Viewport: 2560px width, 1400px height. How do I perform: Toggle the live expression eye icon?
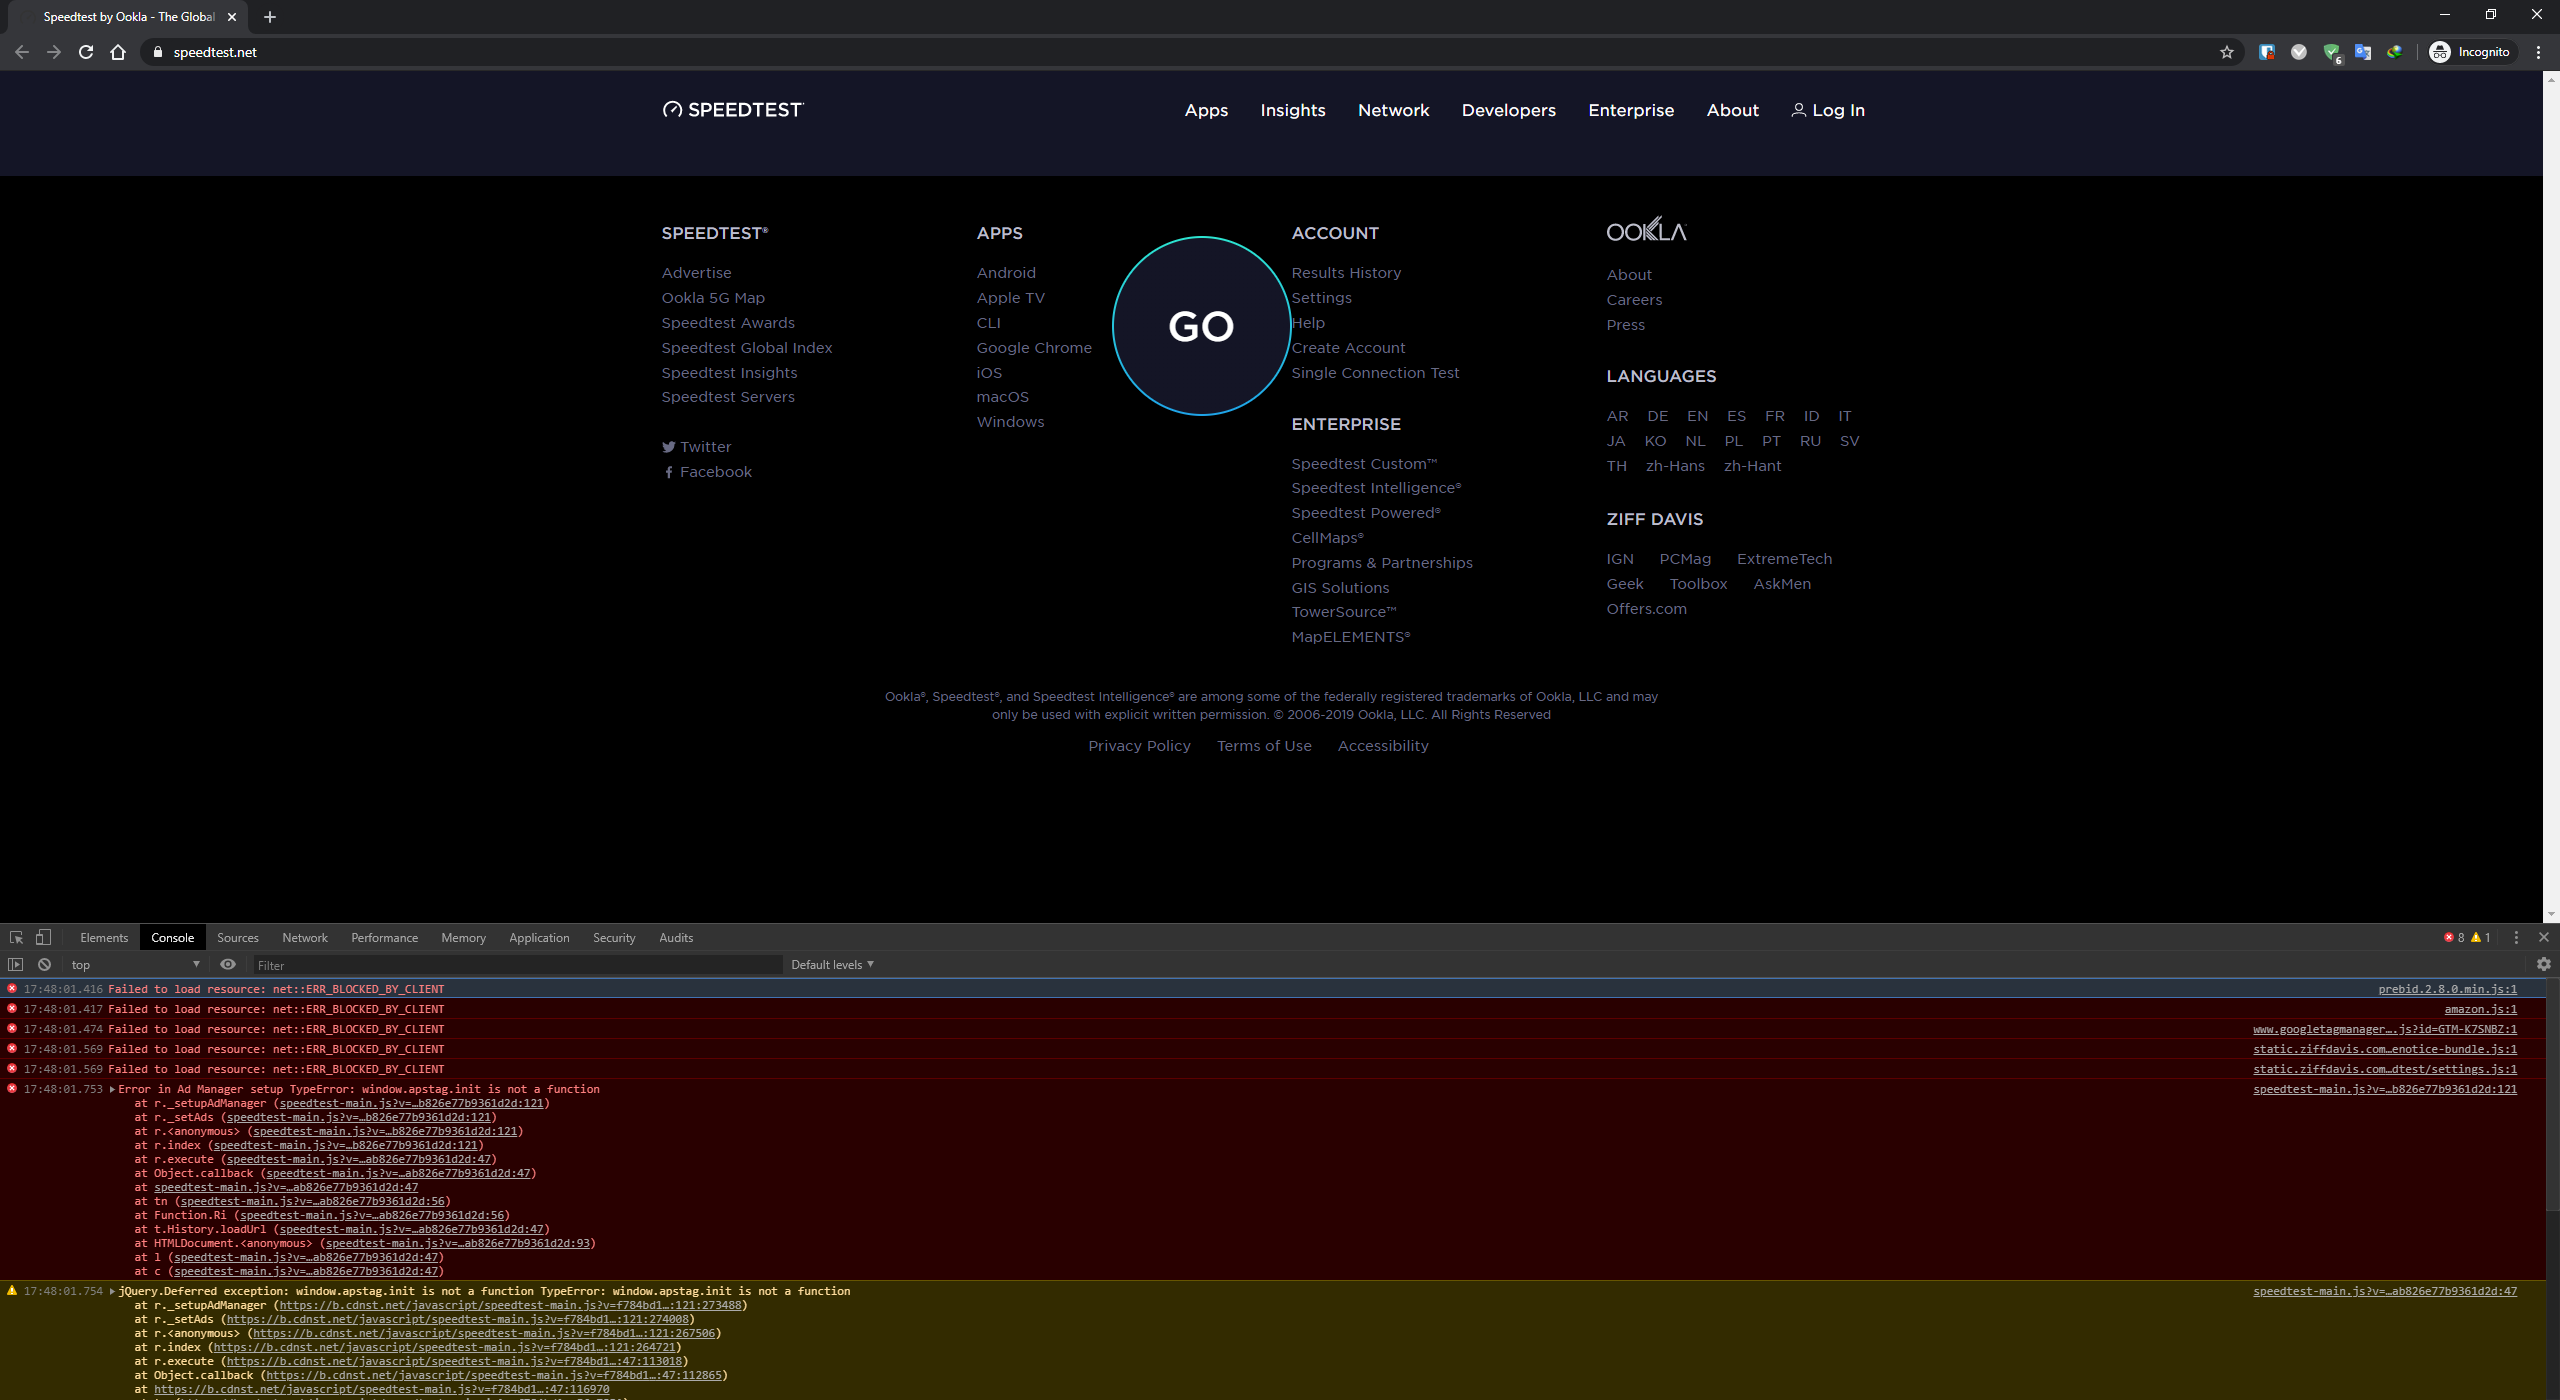228,964
